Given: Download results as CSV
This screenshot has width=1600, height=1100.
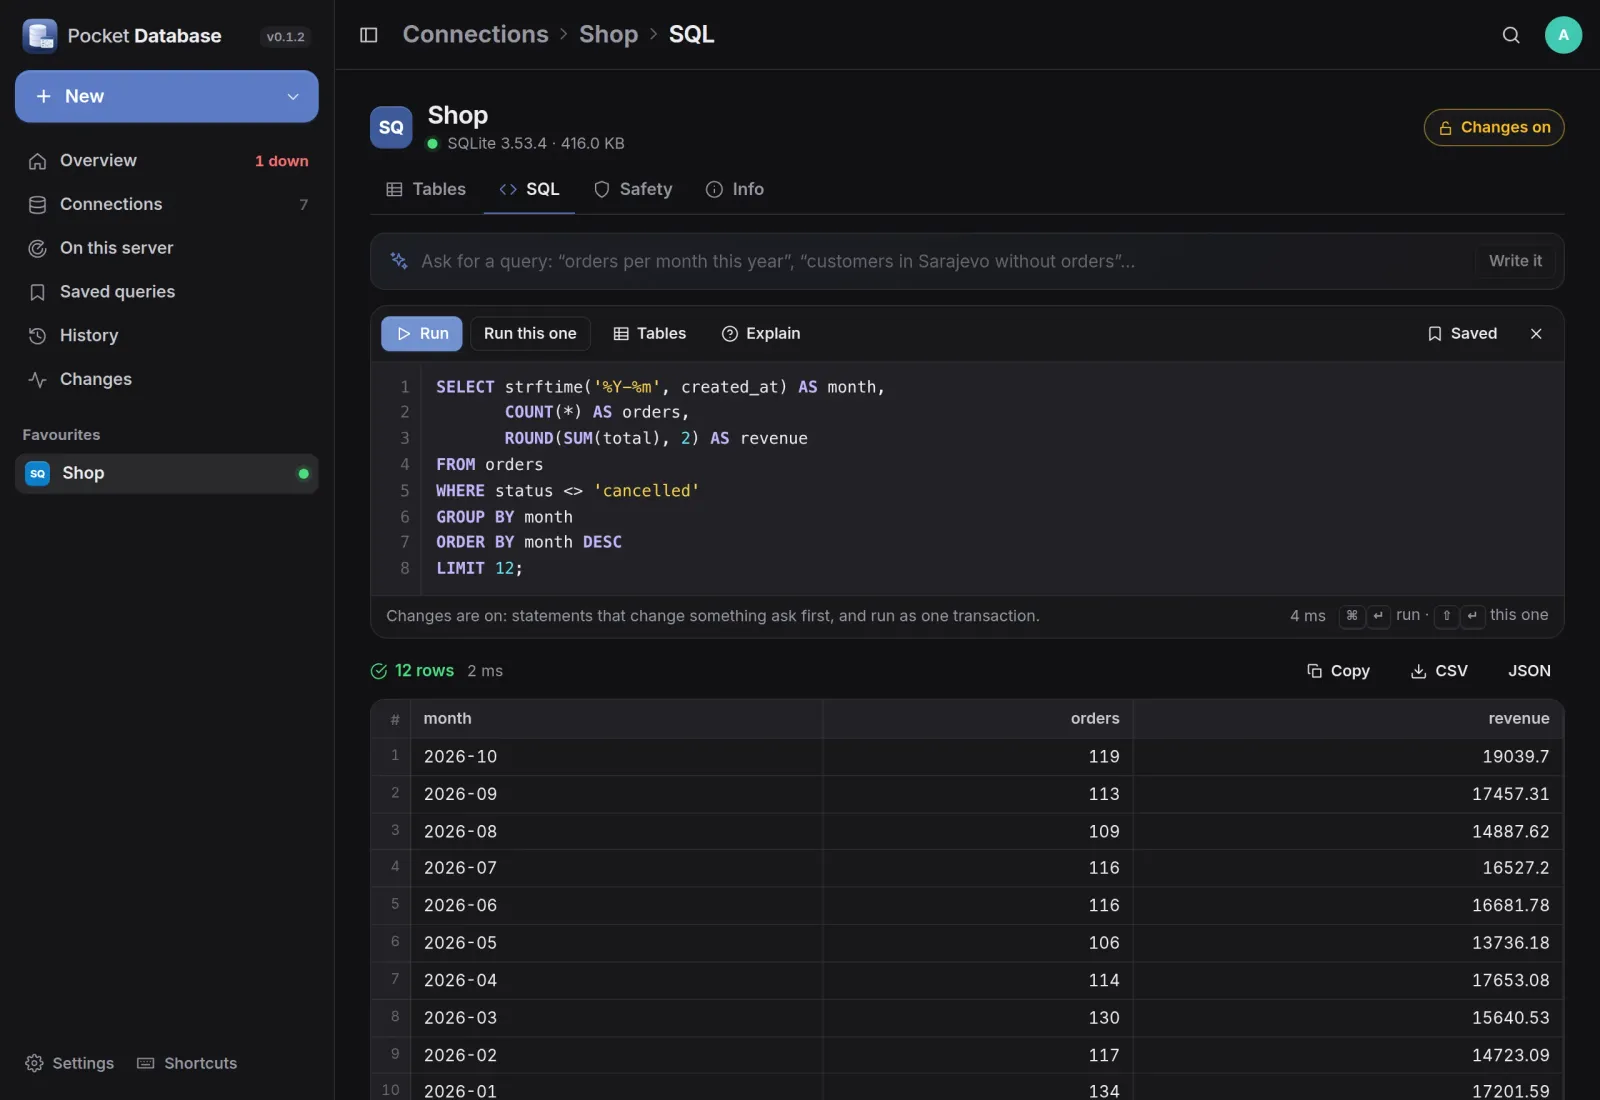Looking at the screenshot, I should (1439, 671).
